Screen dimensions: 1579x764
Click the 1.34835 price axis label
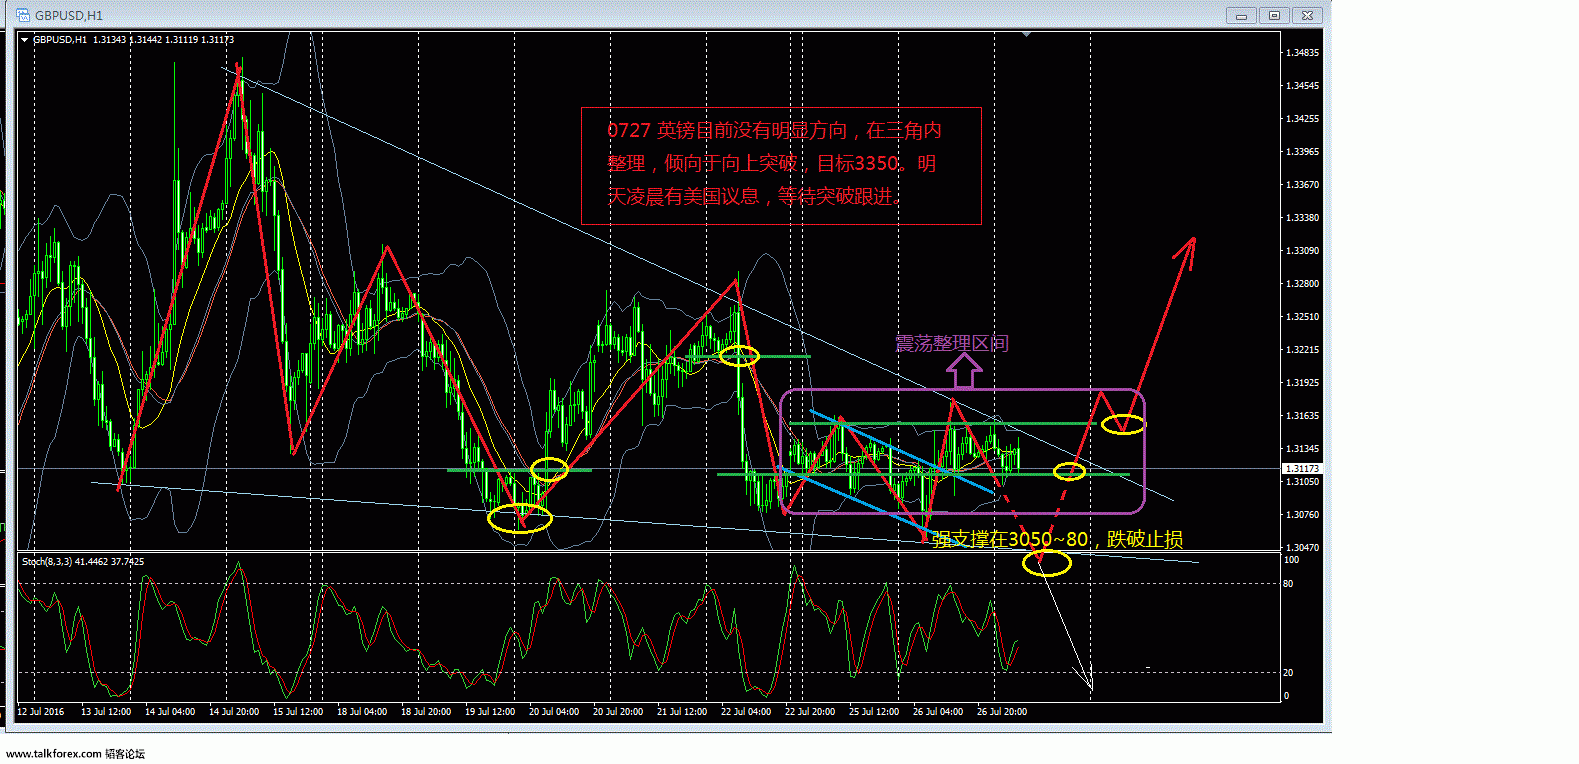click(1302, 52)
